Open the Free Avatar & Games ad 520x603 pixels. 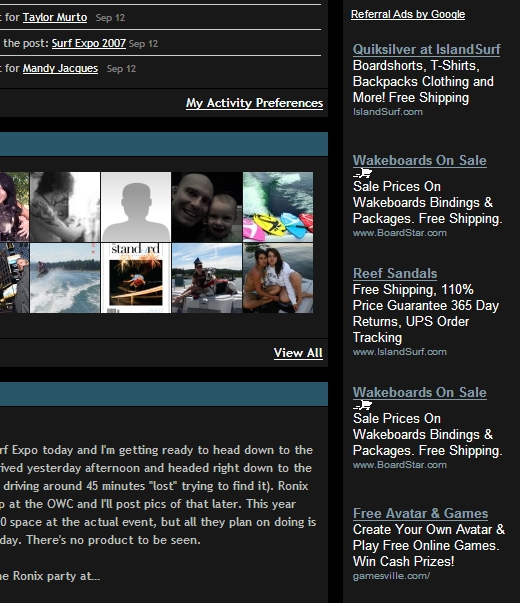pyautogui.click(x=420, y=513)
